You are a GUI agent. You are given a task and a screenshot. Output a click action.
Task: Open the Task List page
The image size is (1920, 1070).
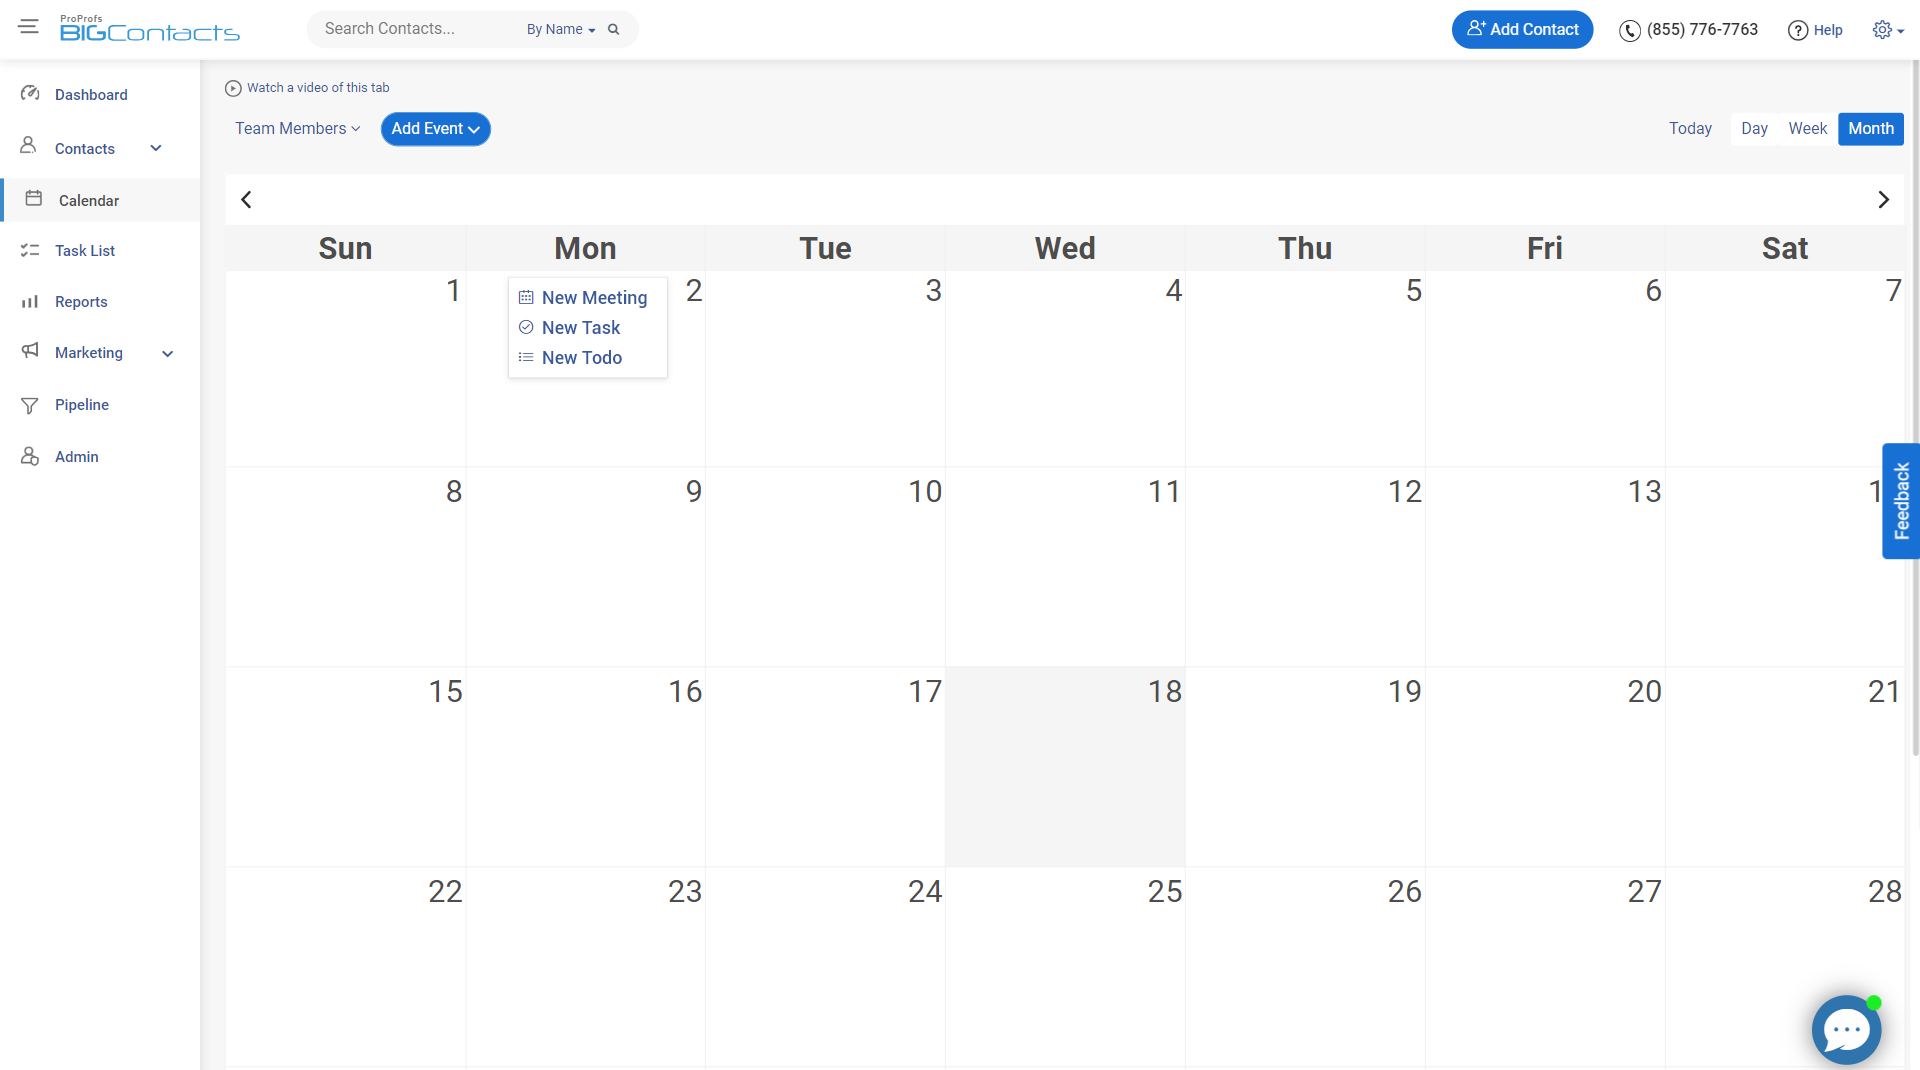[85, 251]
